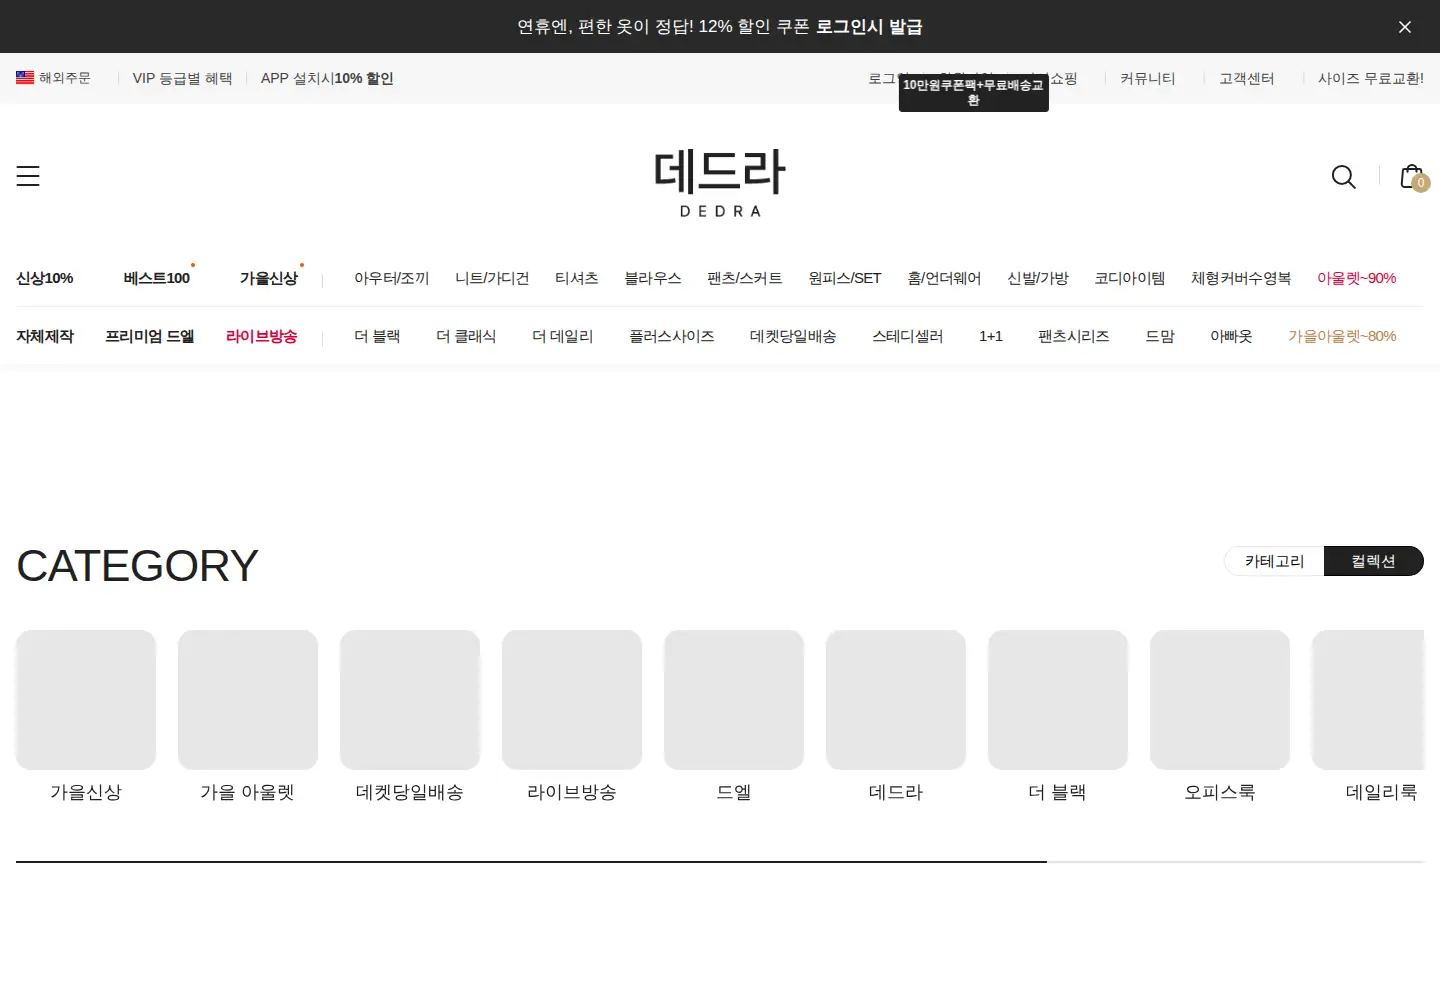Open 오피스룩 category thumbnail
This screenshot has width=1440, height=1000.
click(1220, 700)
